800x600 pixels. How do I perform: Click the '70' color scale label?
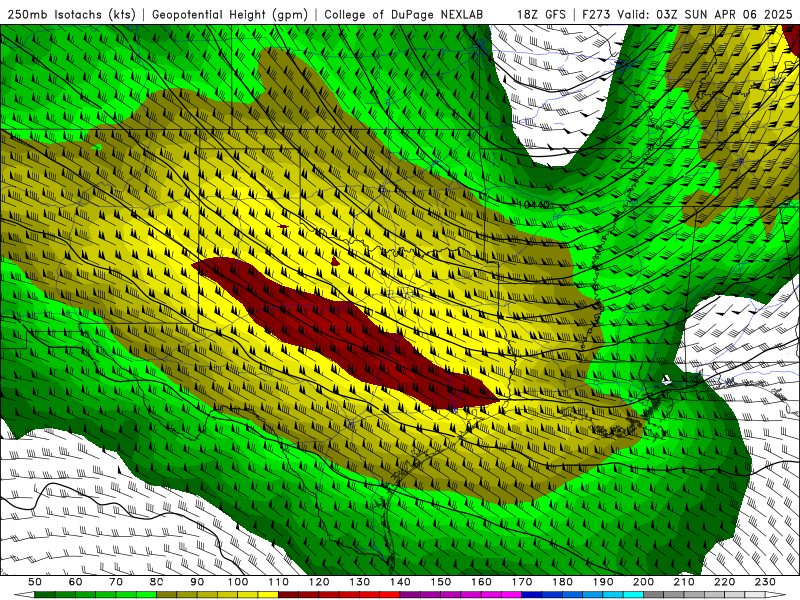pos(116,582)
